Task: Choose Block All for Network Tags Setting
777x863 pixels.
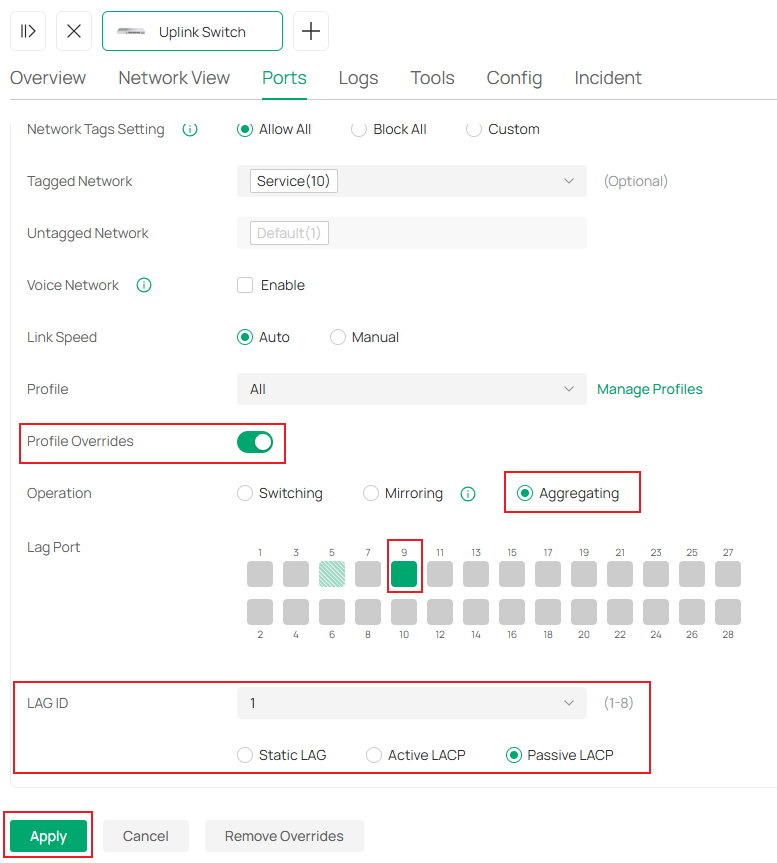Action: tap(356, 129)
